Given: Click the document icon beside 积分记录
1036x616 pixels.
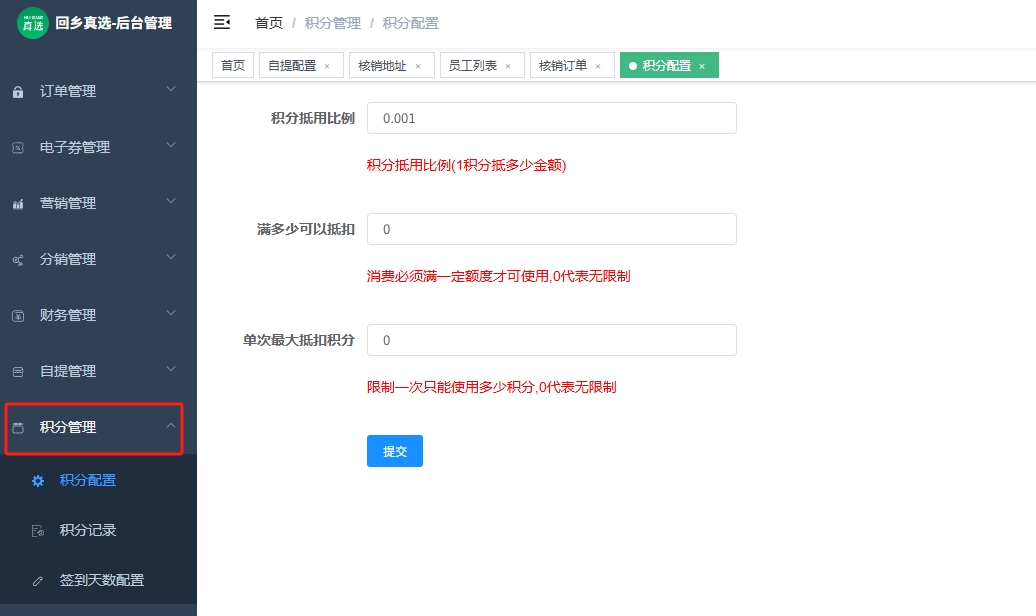Looking at the screenshot, I should 37,530.
